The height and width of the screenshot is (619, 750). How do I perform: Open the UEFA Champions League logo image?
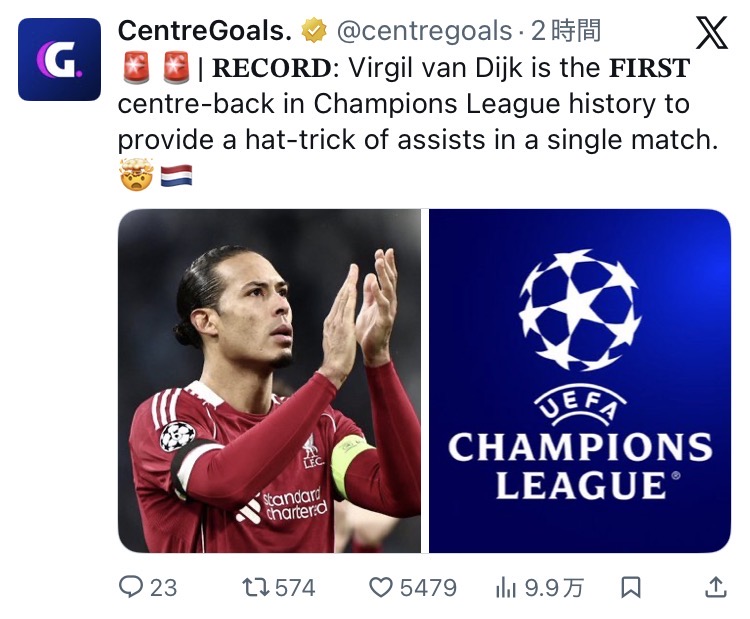pyautogui.click(x=580, y=380)
